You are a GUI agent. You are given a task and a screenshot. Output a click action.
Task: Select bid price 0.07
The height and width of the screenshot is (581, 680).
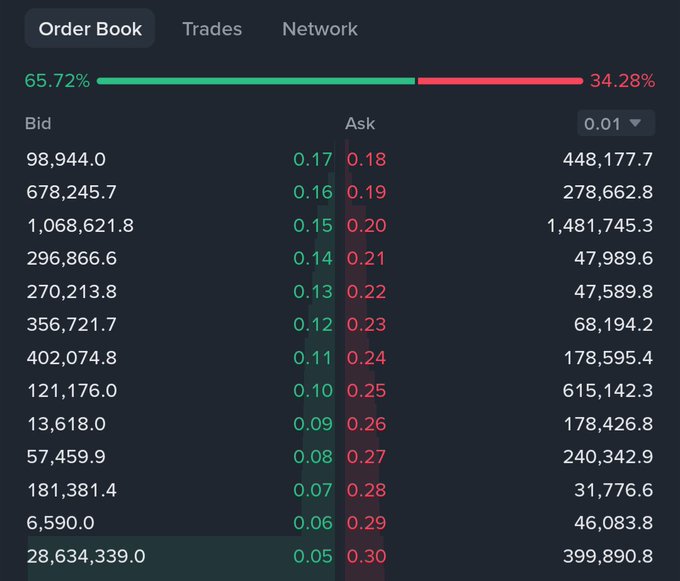tap(313, 490)
